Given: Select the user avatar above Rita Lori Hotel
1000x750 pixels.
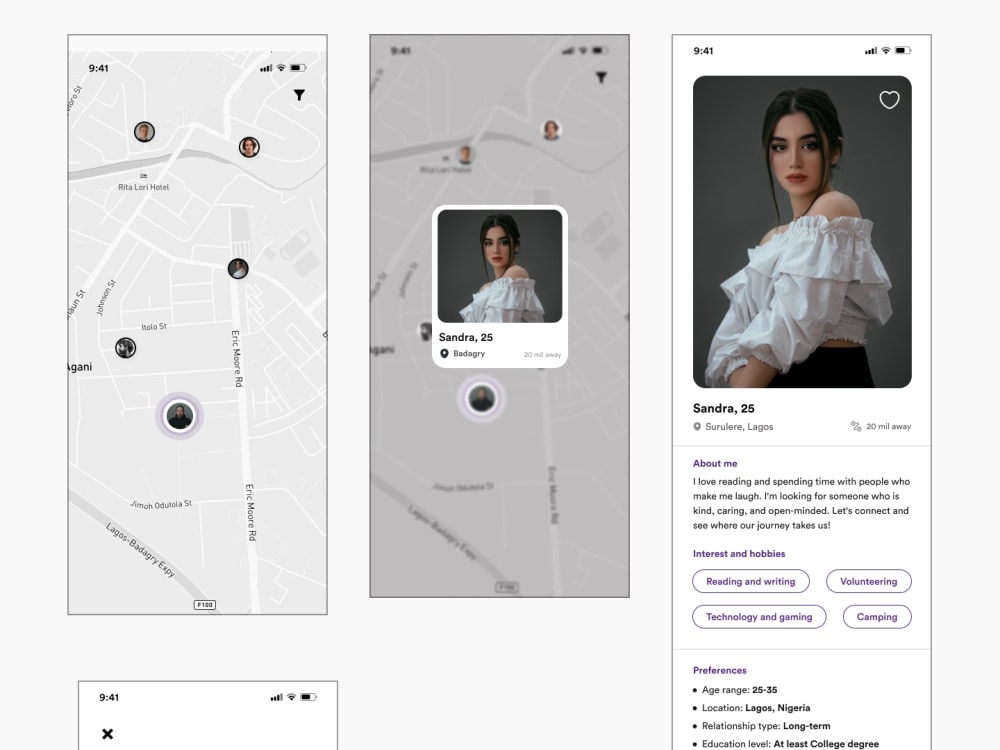Looking at the screenshot, I should (145, 132).
